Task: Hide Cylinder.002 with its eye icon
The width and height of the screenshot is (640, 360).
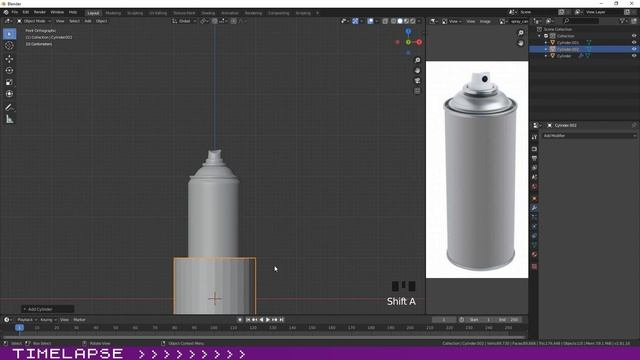Action: (x=634, y=49)
